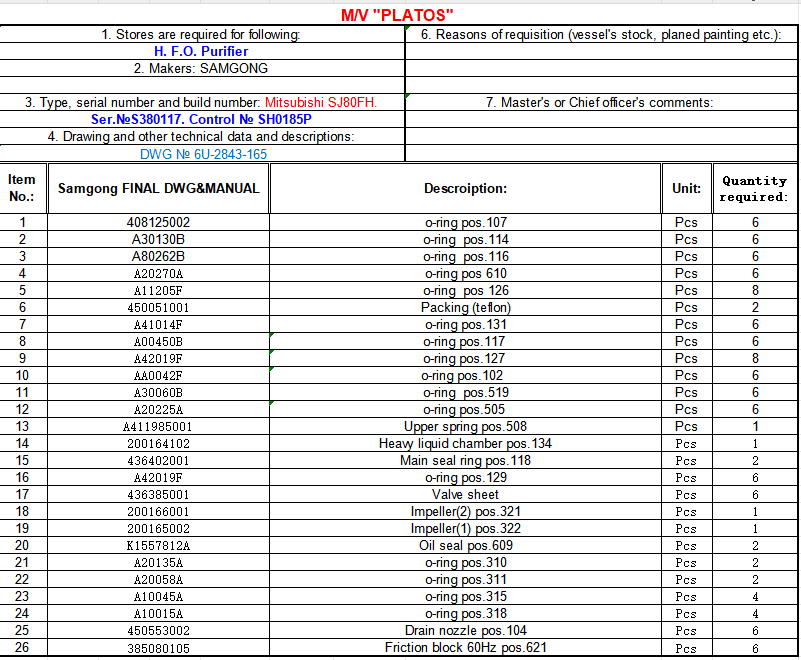Select the DWG № 6U-2843-165 cell
The image size is (801, 660).
(203, 154)
